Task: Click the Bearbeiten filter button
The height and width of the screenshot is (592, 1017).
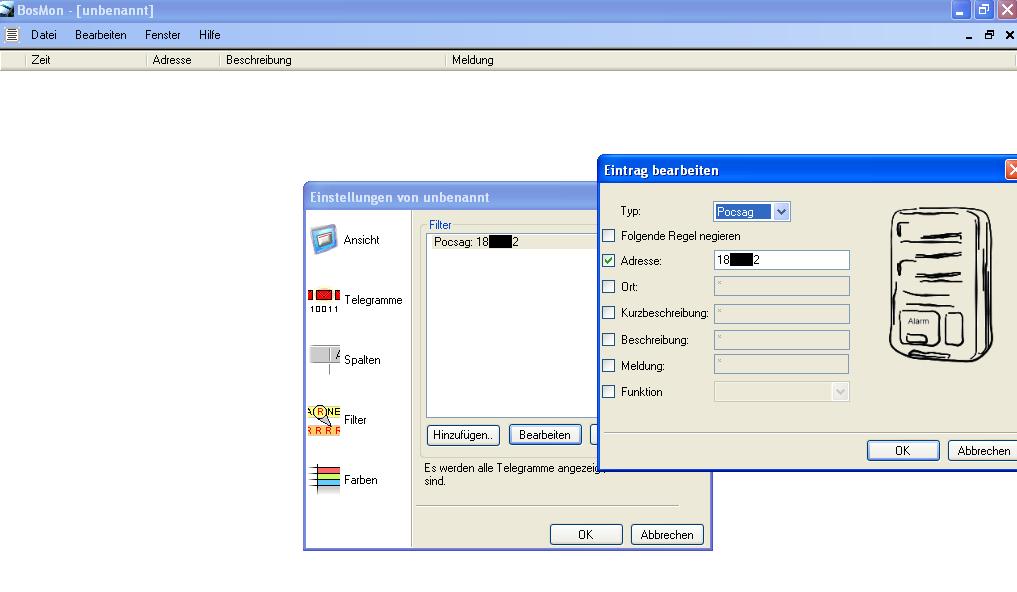Action: [545, 434]
